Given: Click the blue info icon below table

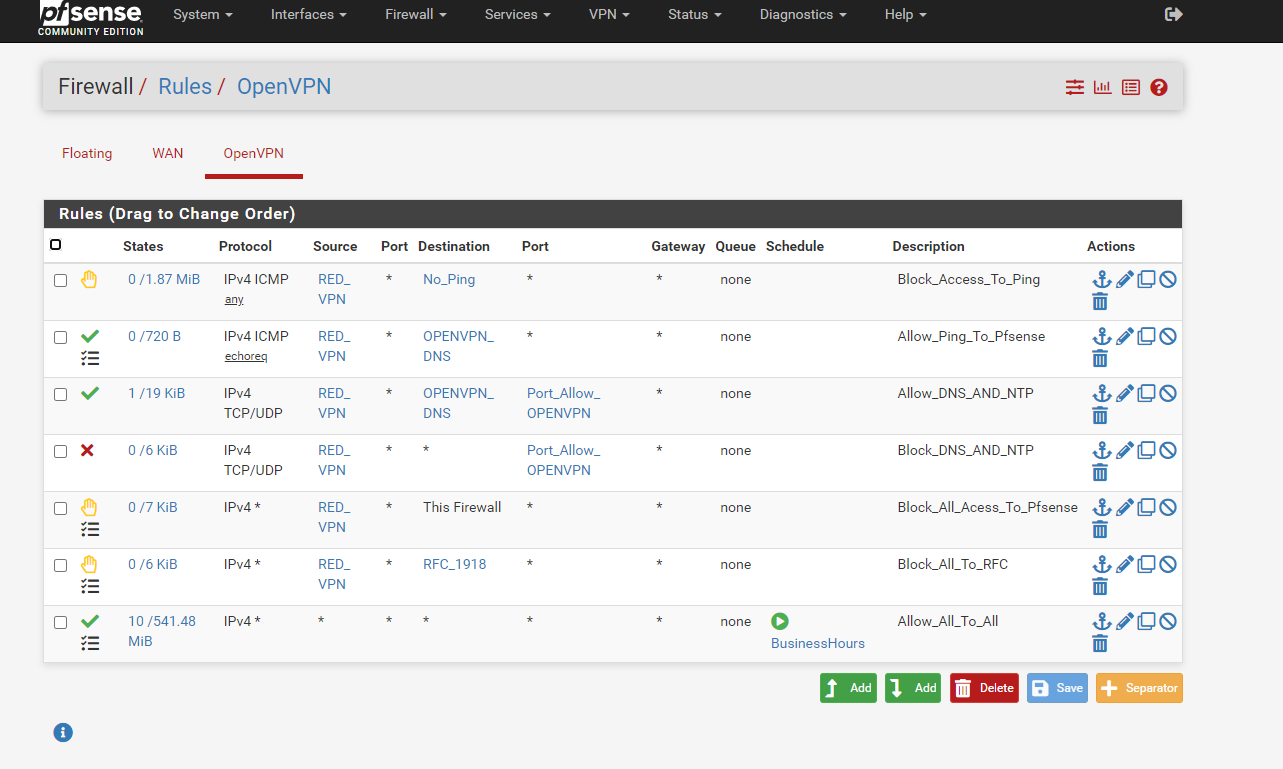Looking at the screenshot, I should 63,733.
